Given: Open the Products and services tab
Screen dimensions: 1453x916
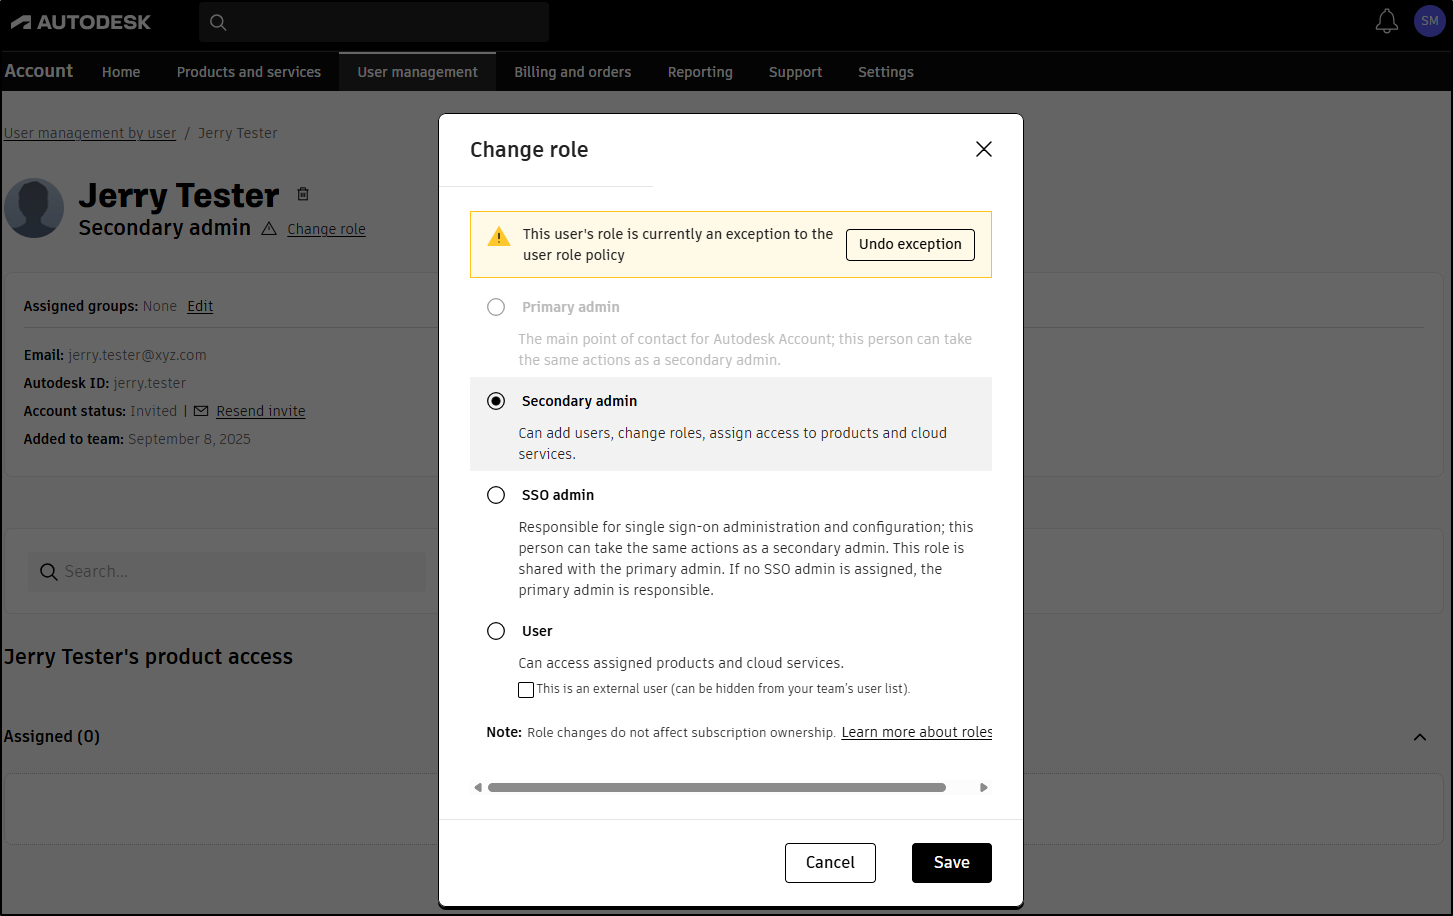Looking at the screenshot, I should click(x=249, y=72).
